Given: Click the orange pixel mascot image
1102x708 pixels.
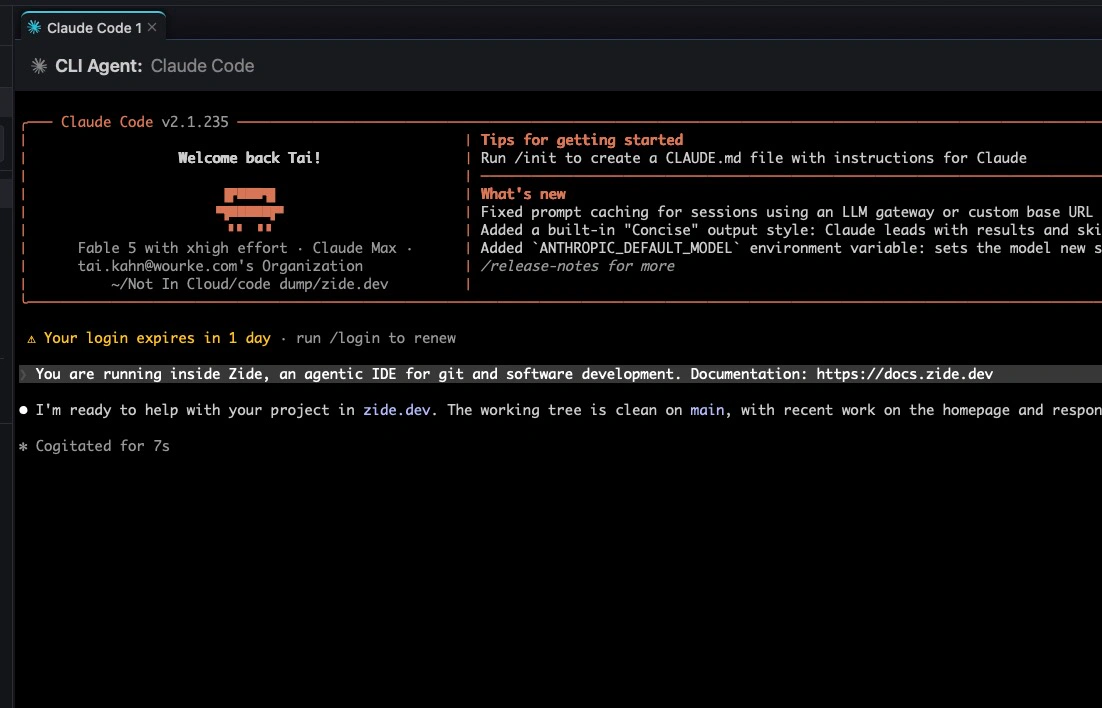Looking at the screenshot, I should click(249, 210).
